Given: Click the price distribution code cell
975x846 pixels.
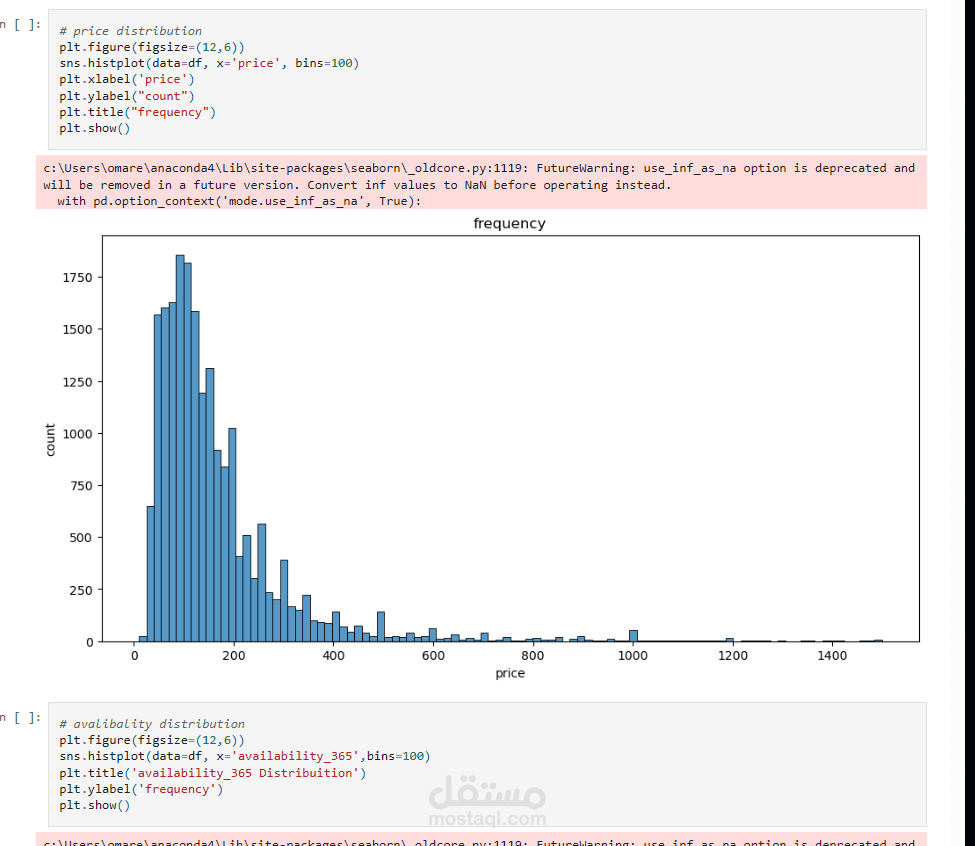Looking at the screenshot, I should tap(487, 79).
